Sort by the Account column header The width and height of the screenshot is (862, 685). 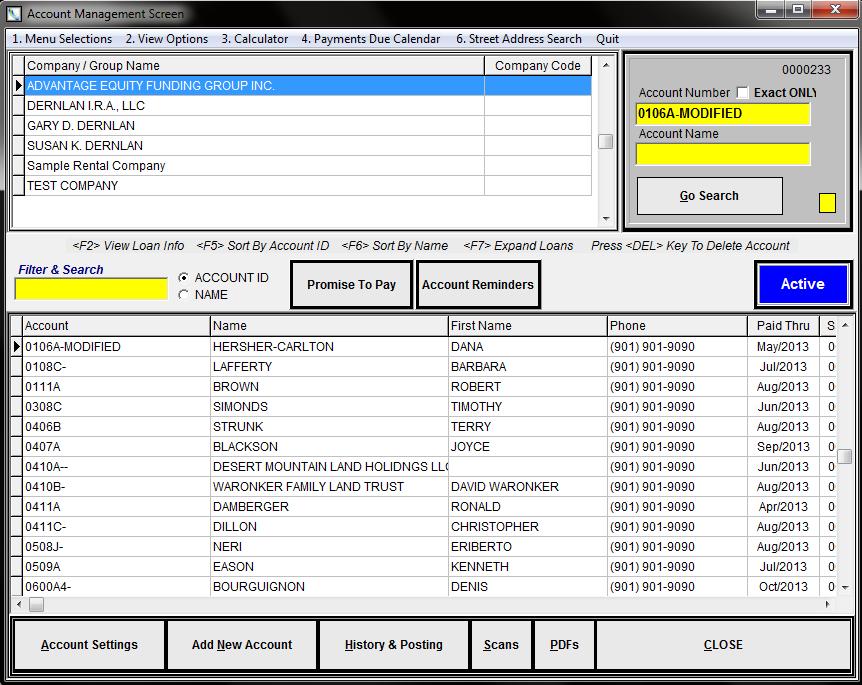(116, 325)
